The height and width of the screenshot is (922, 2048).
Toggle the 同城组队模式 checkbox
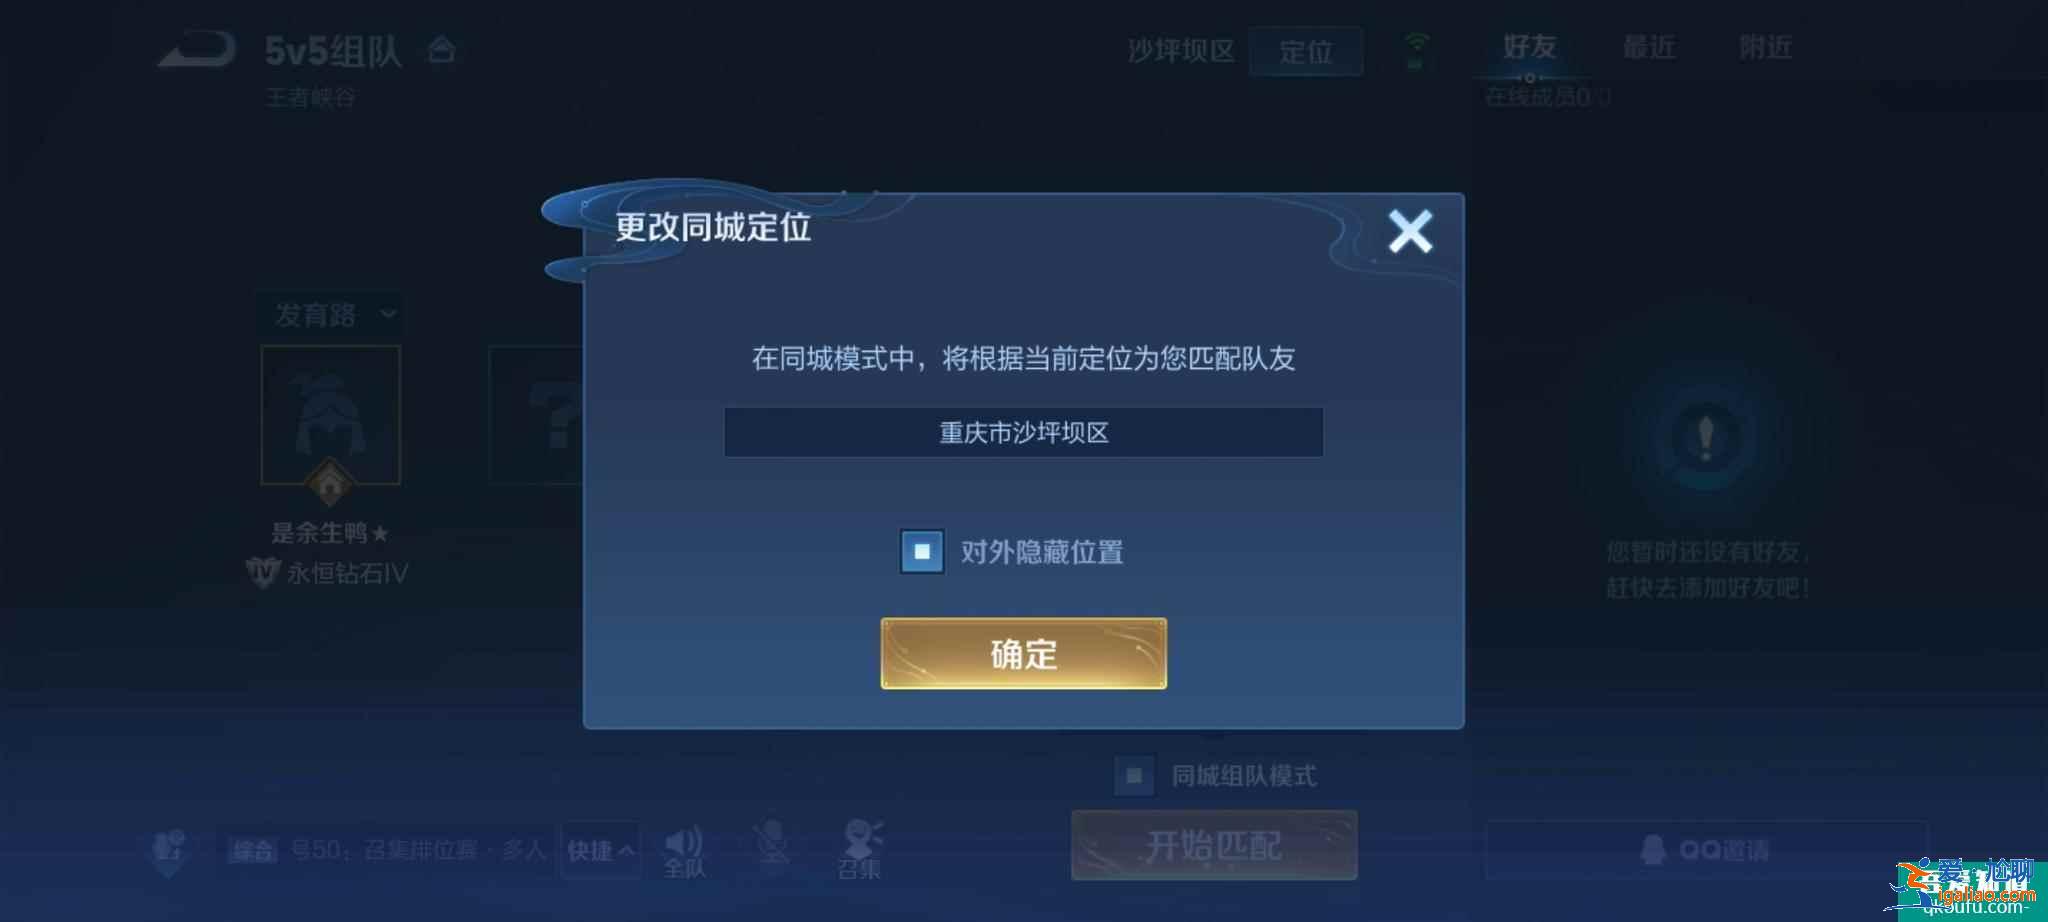click(1134, 776)
